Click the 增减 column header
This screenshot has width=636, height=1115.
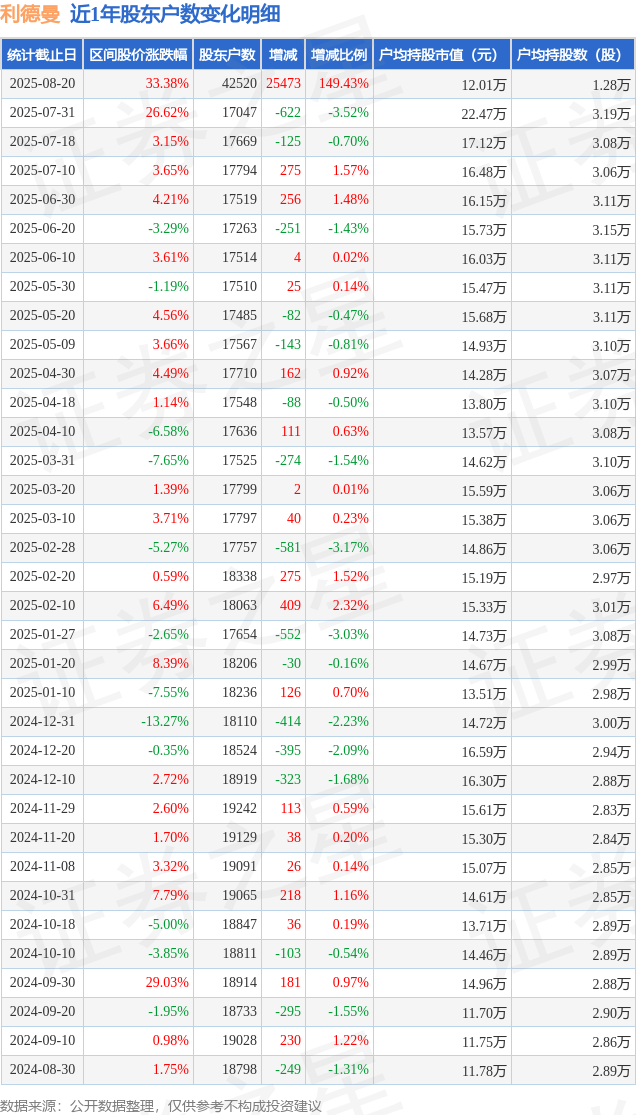[x=282, y=54]
